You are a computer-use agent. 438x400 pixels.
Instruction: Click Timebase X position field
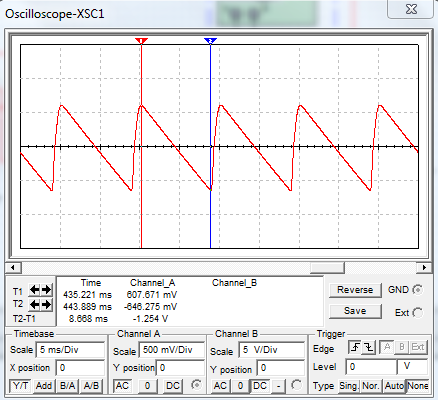click(80, 368)
